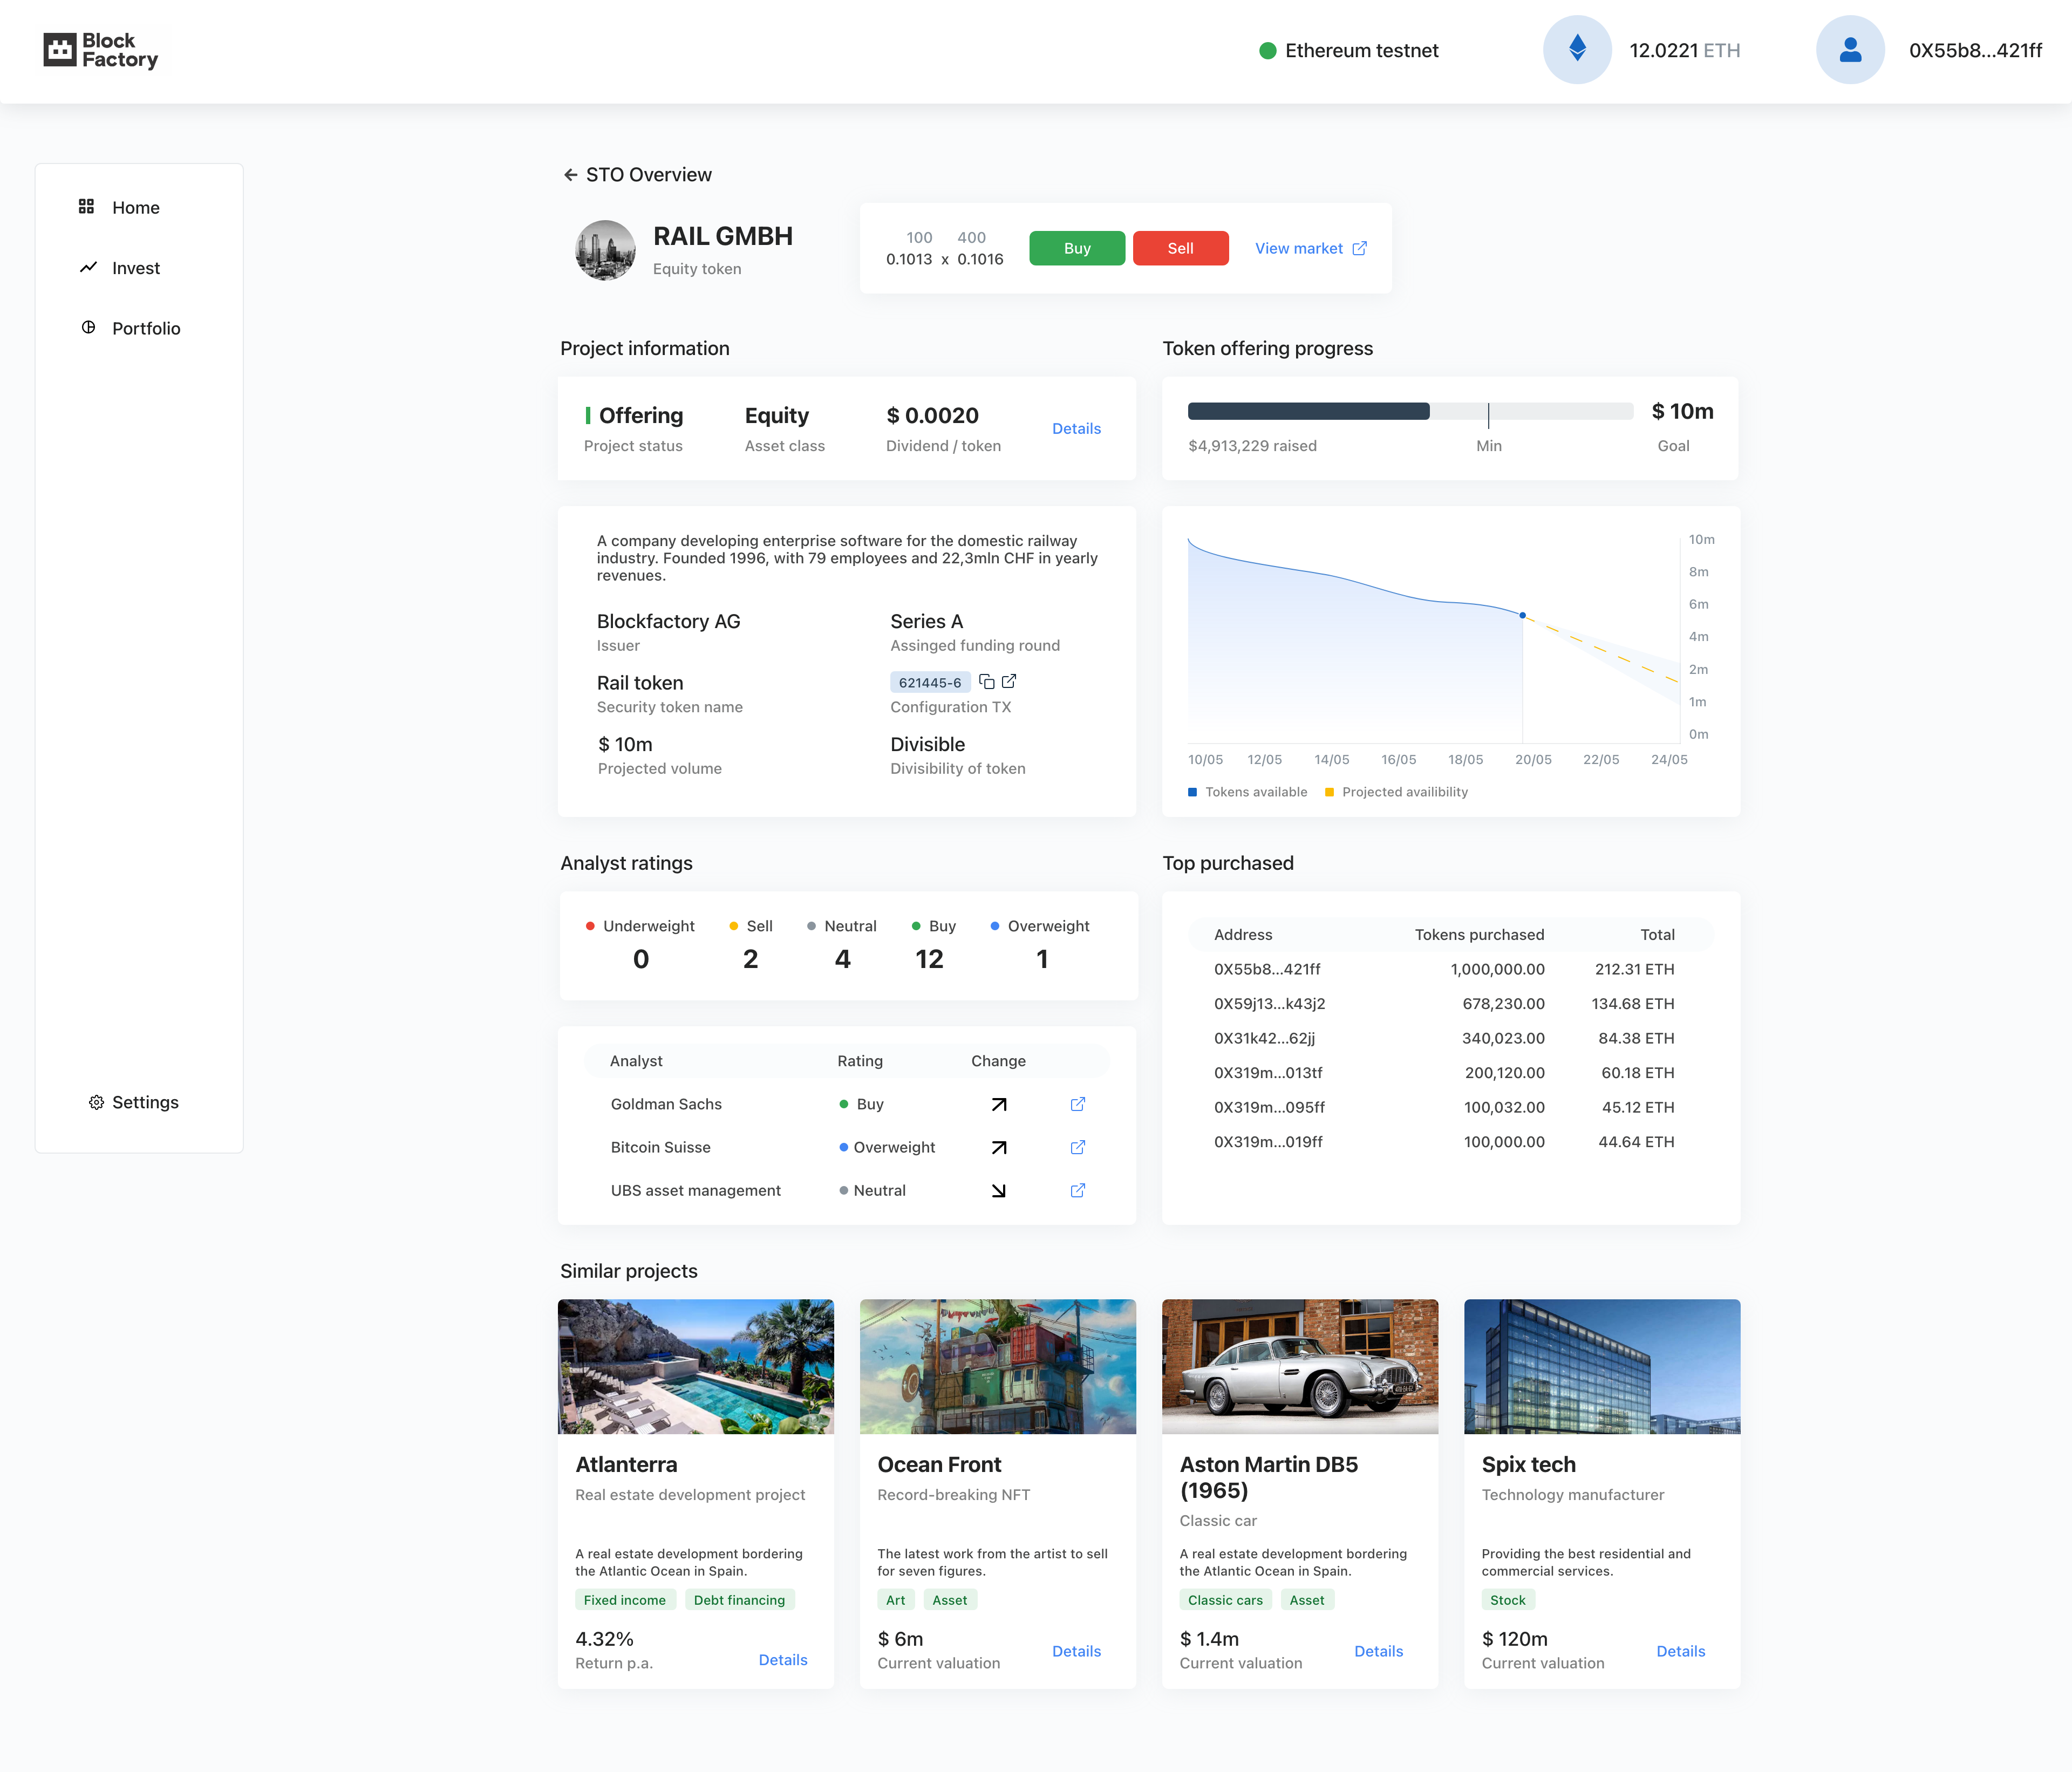This screenshot has height=1772, width=2072.
Task: Click the Home grid icon in sidebar
Action: (x=87, y=206)
